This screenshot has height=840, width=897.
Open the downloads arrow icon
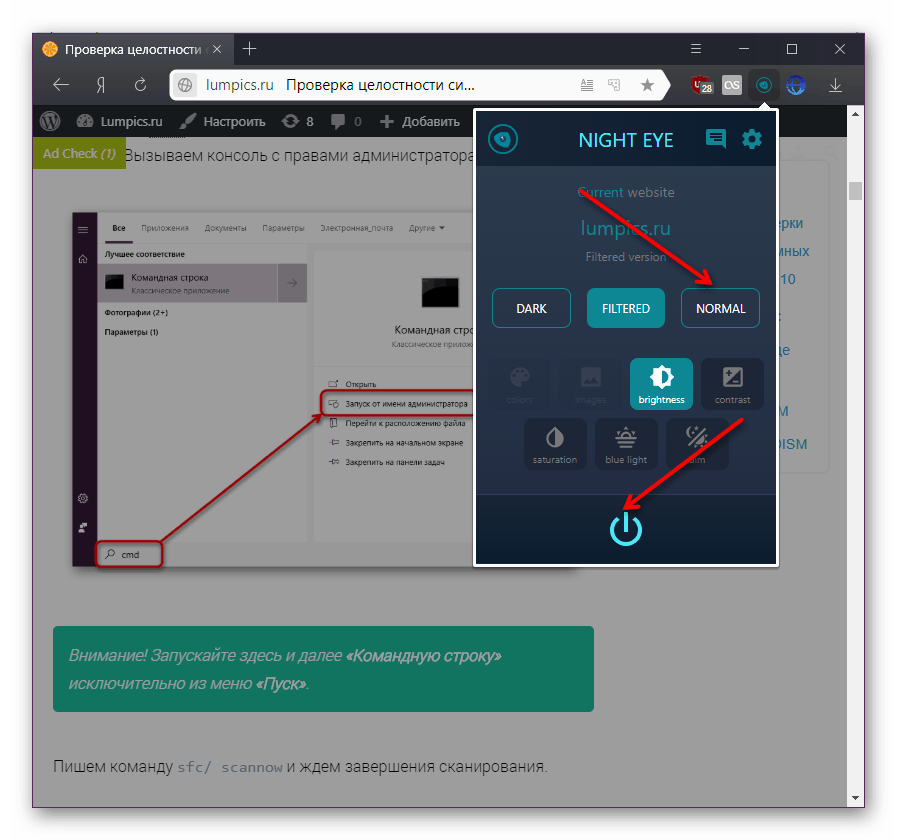pos(835,85)
